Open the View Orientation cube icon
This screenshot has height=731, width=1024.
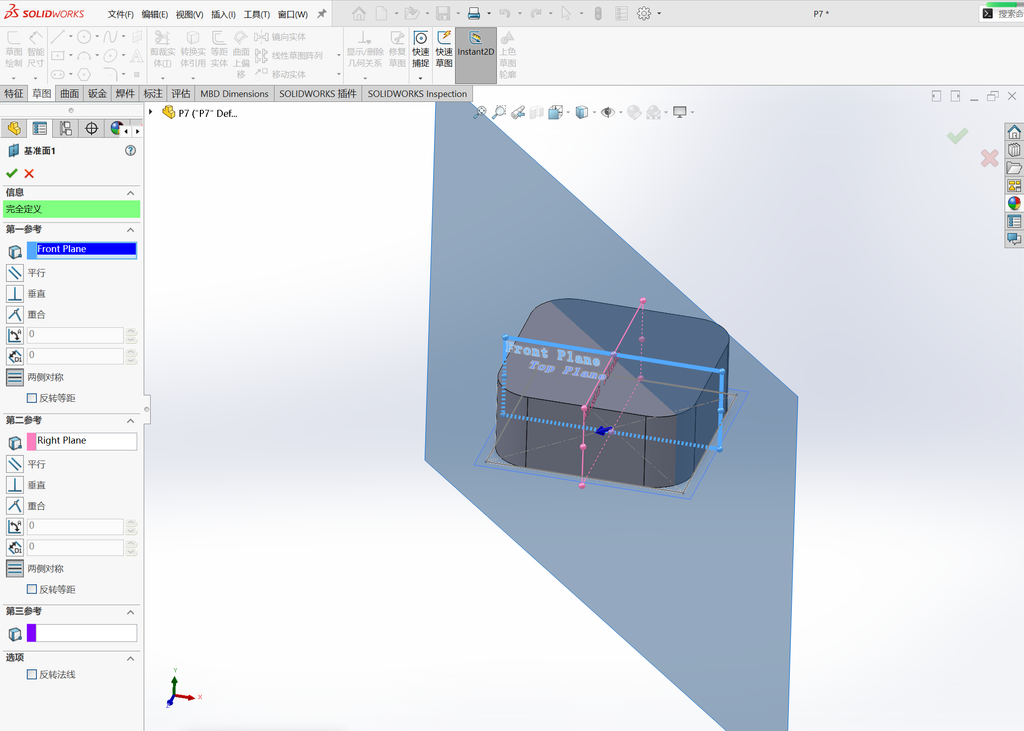pyautogui.click(x=556, y=112)
